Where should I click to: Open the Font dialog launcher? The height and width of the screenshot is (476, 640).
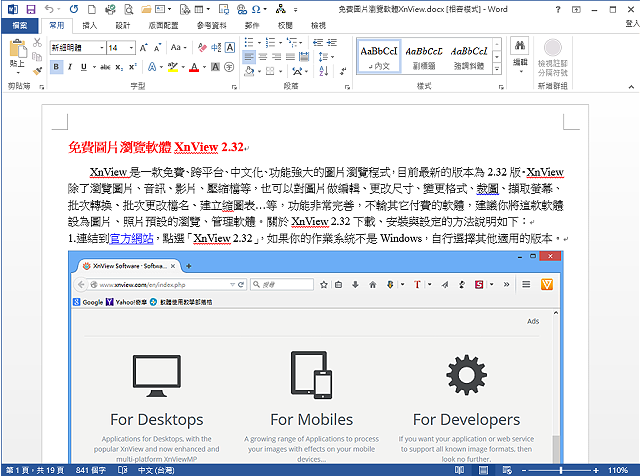234,87
